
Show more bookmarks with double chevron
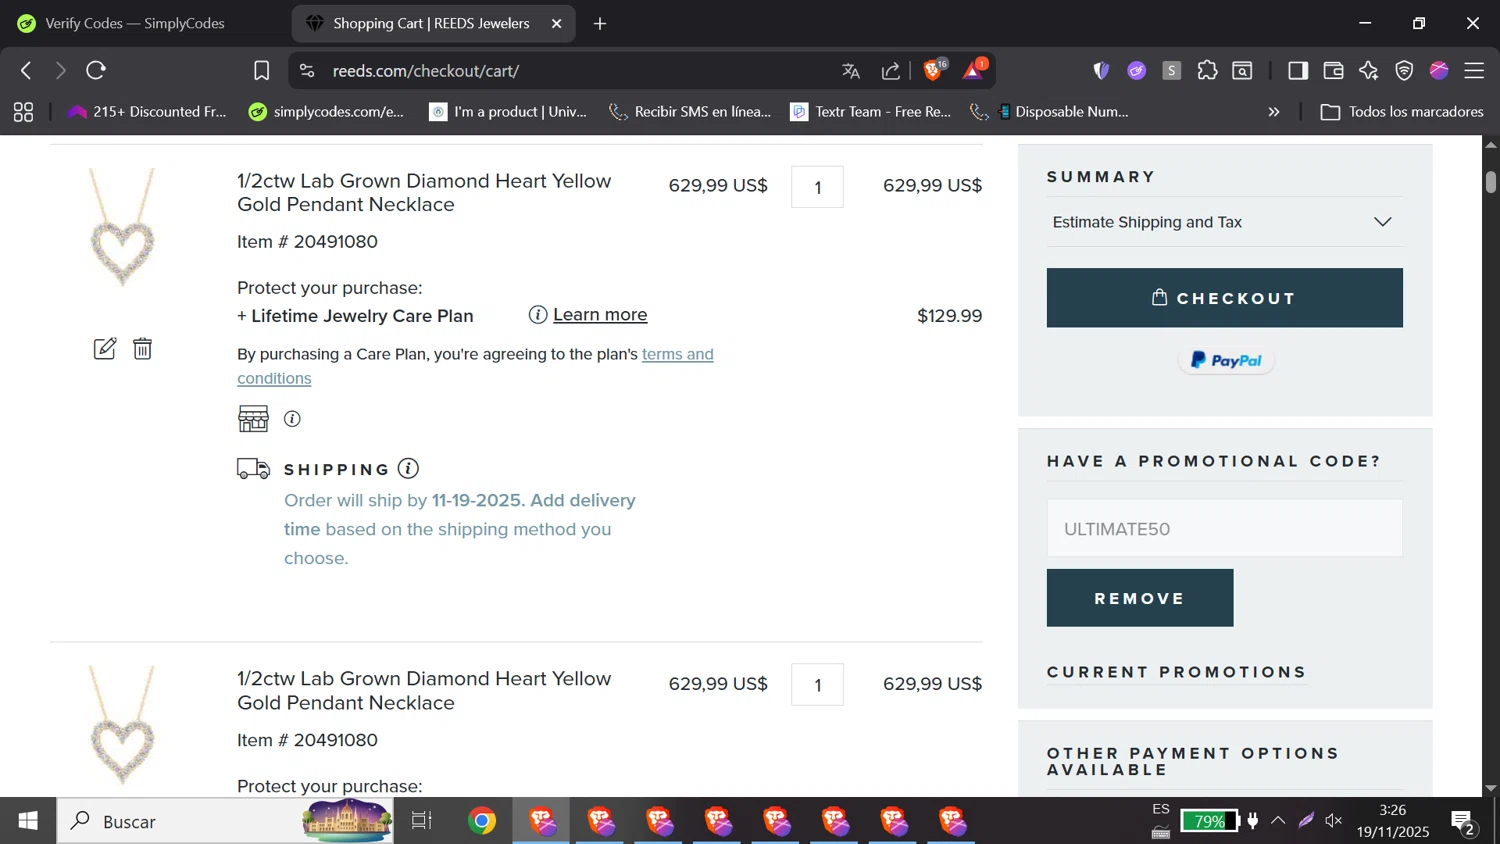1274,112
